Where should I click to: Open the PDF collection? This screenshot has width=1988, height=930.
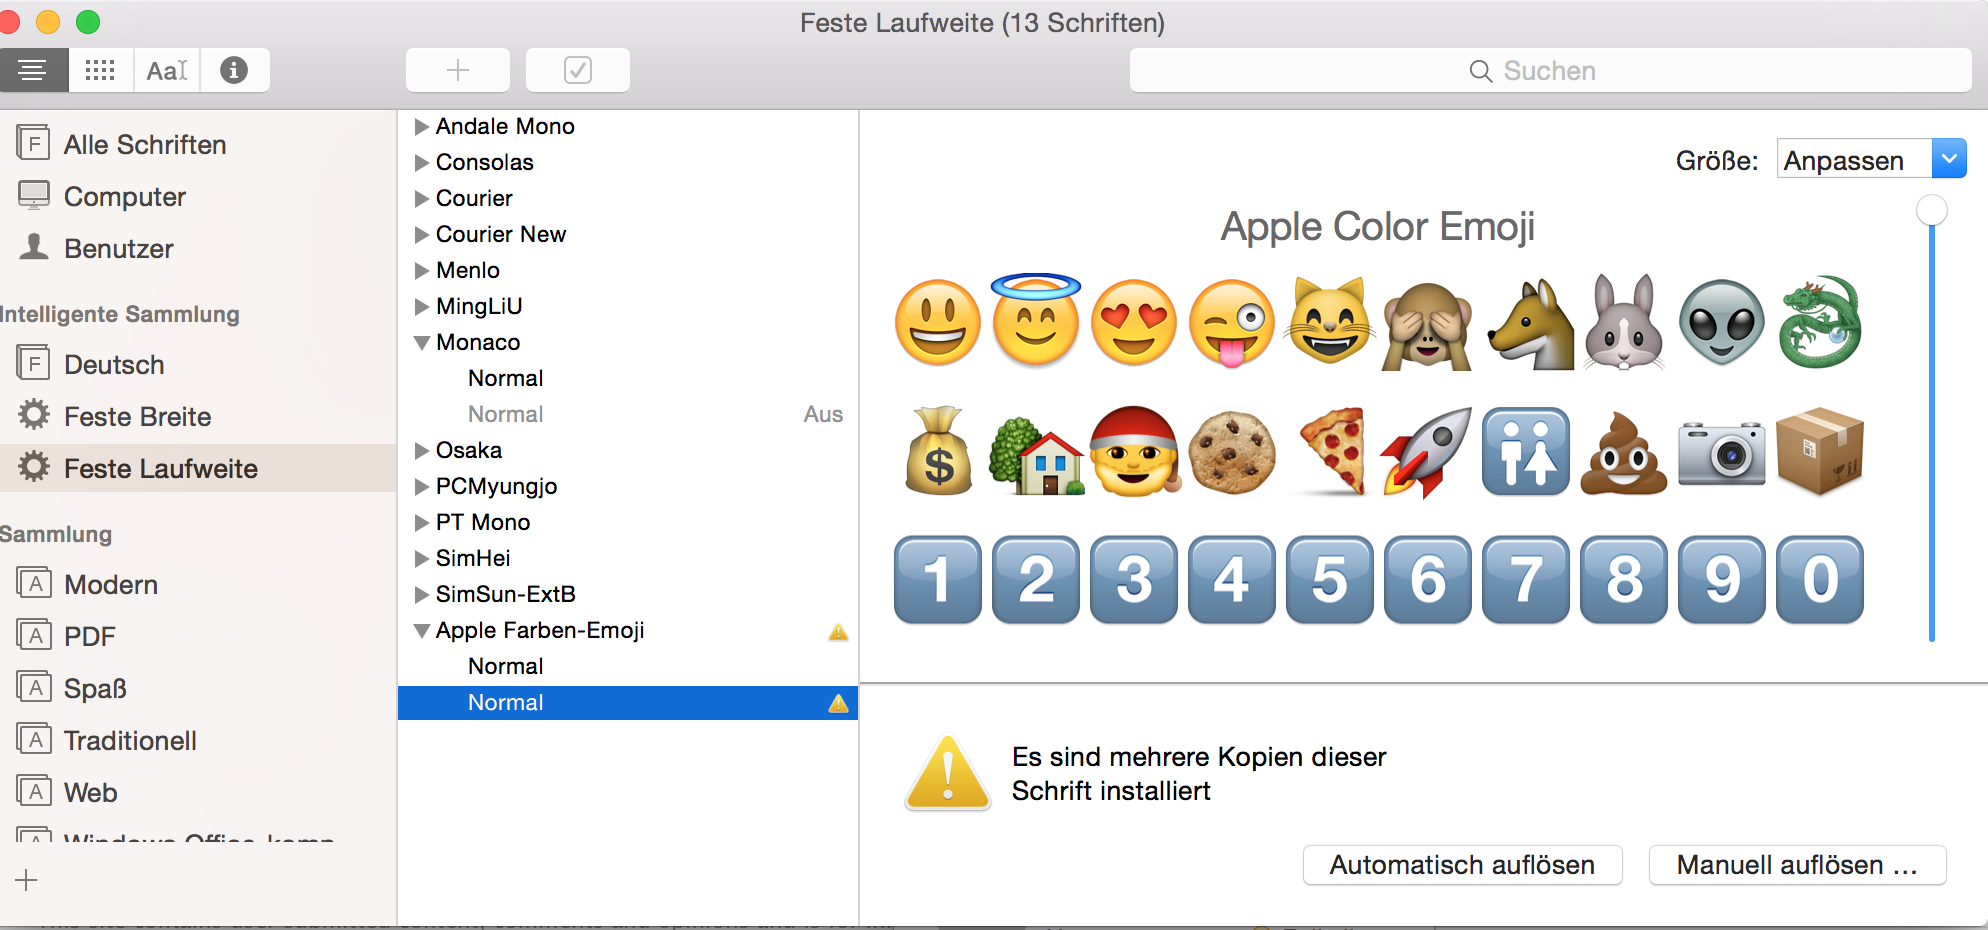[x=198, y=636]
